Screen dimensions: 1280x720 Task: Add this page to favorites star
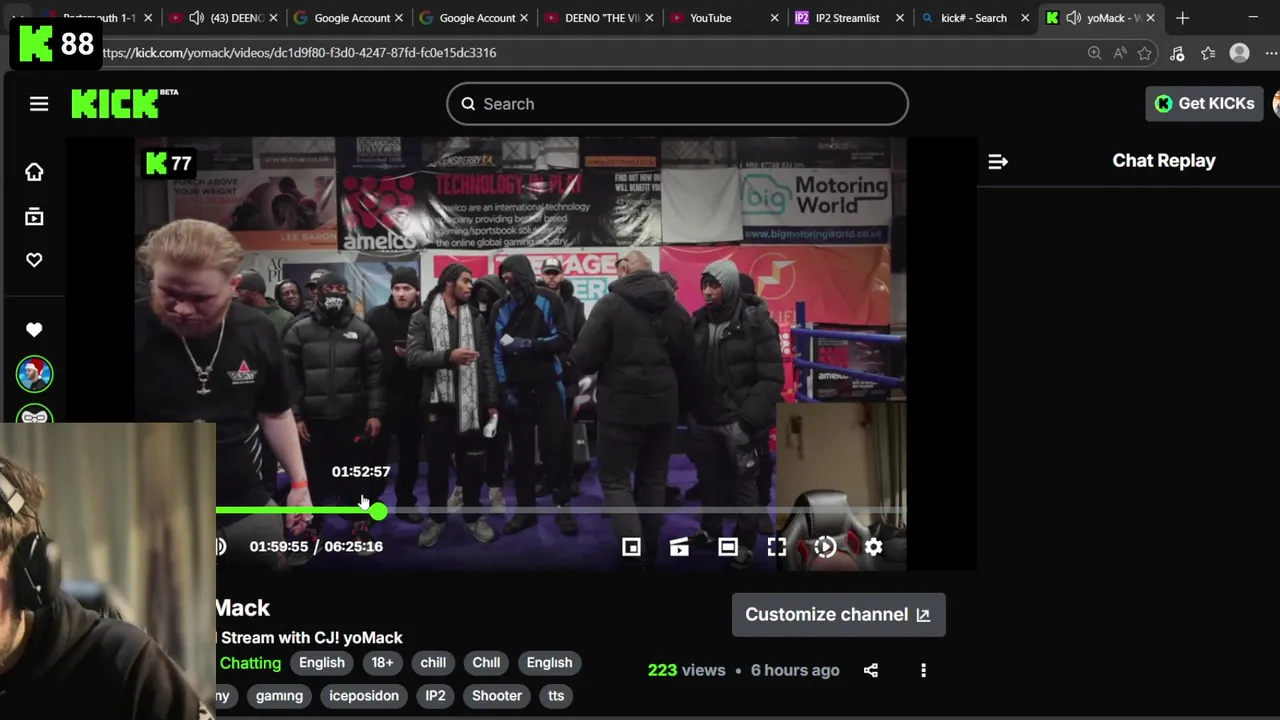coord(1145,53)
